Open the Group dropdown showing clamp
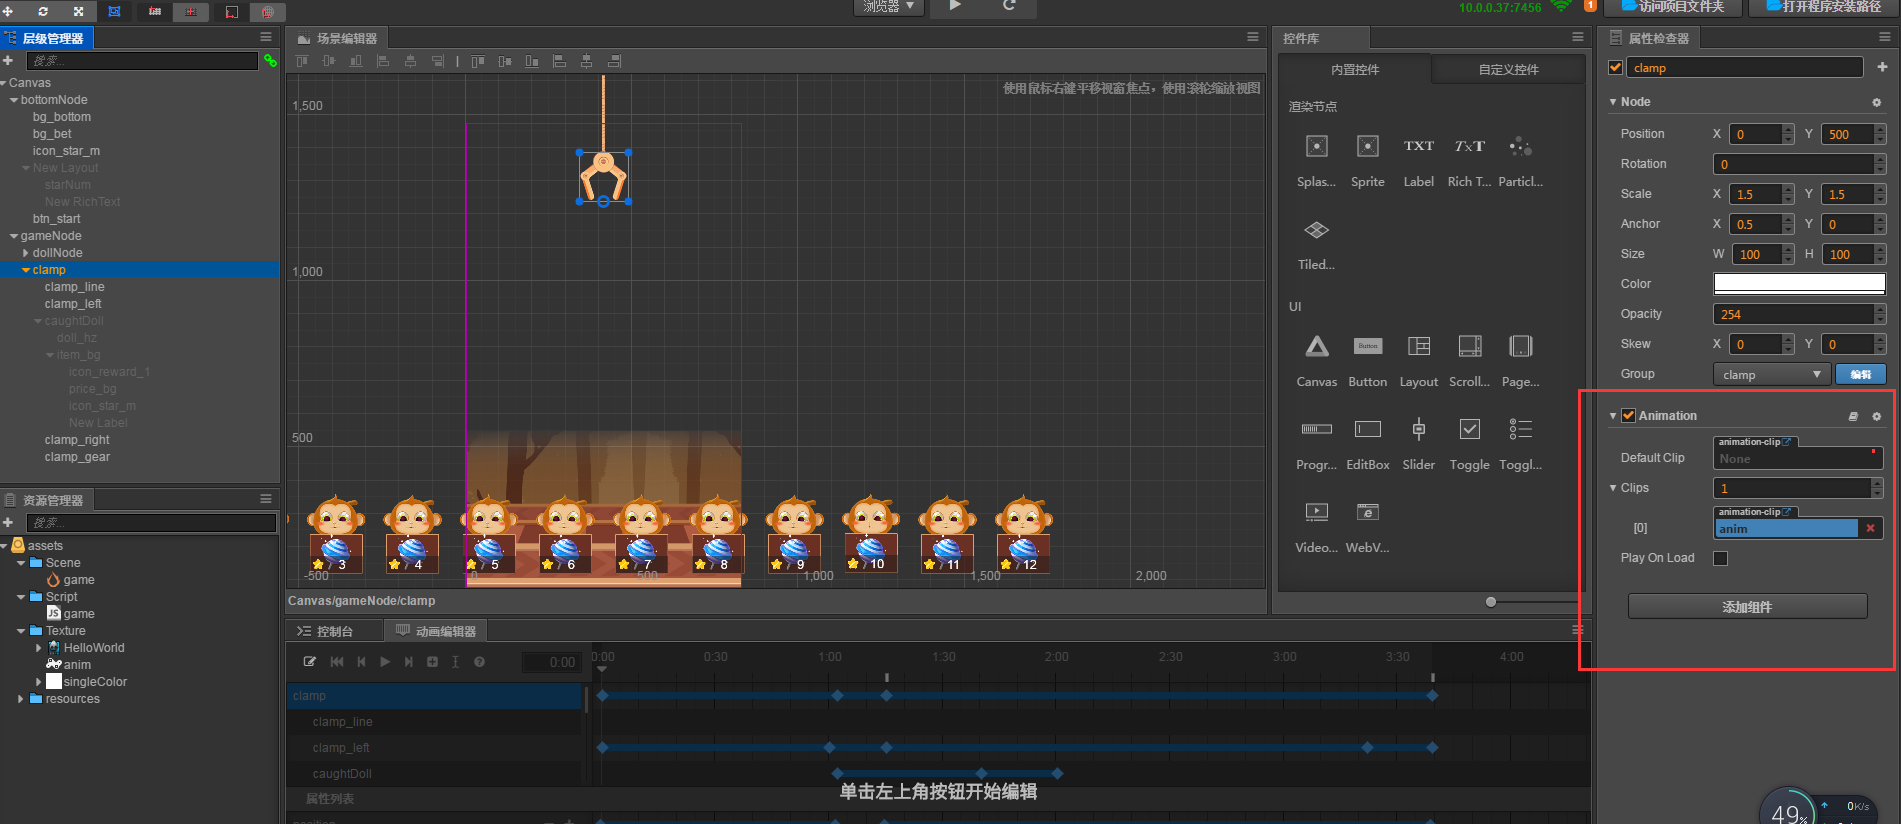Viewport: 1901px width, 824px height. (1771, 374)
